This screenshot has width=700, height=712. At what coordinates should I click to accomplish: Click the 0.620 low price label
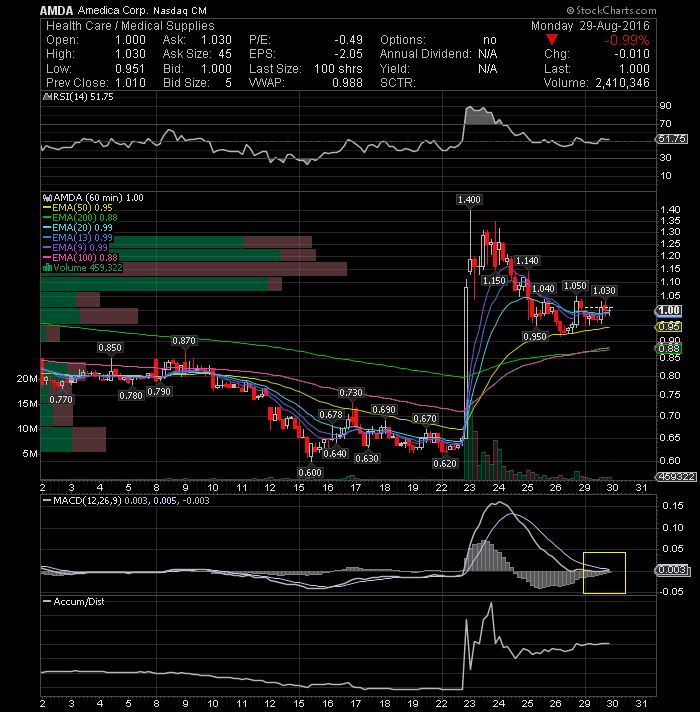click(445, 464)
